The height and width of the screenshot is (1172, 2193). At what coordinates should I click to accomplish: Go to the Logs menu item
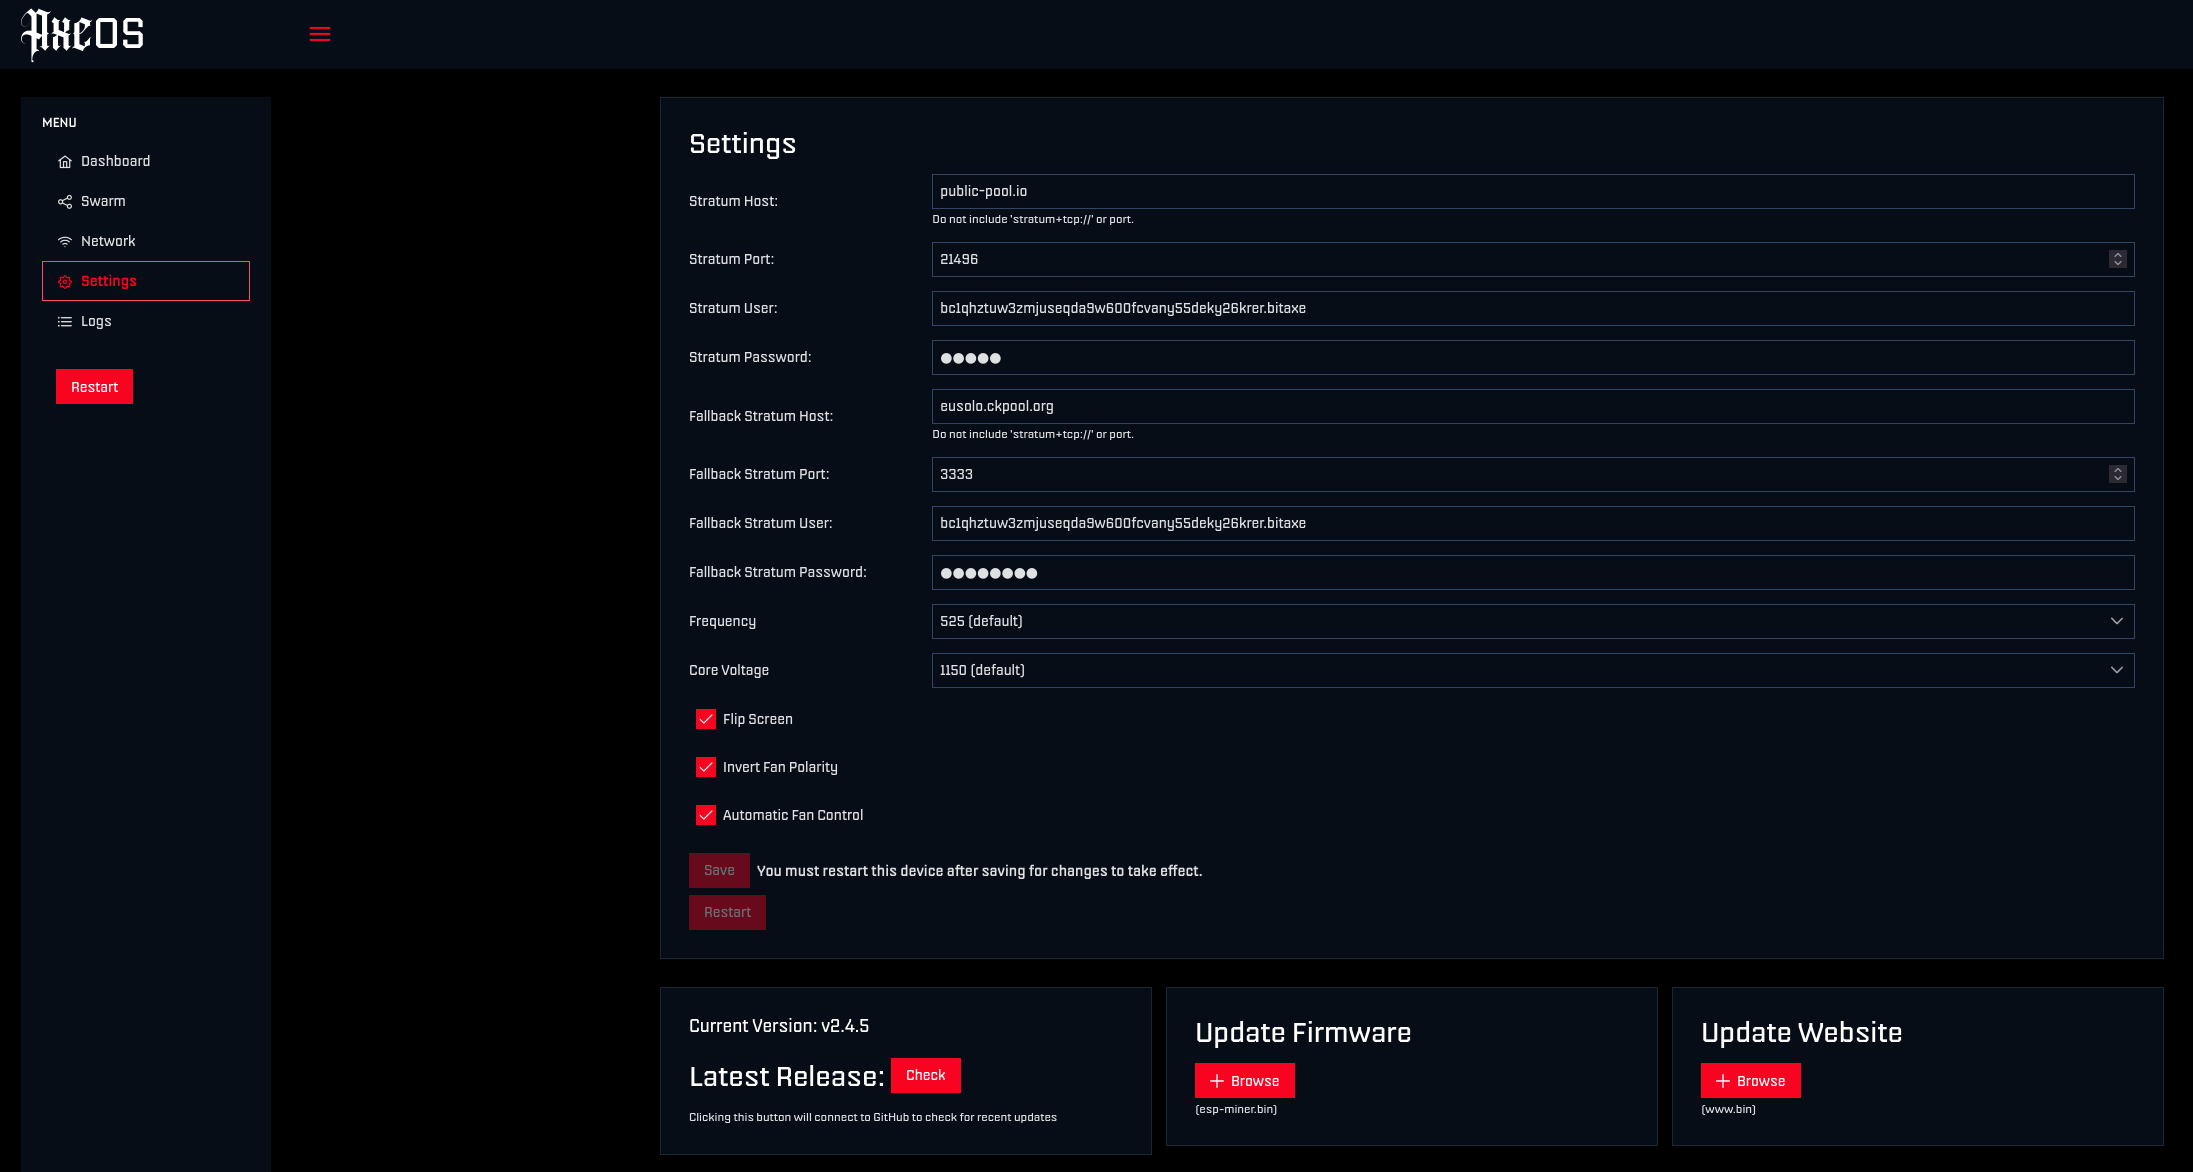click(96, 321)
